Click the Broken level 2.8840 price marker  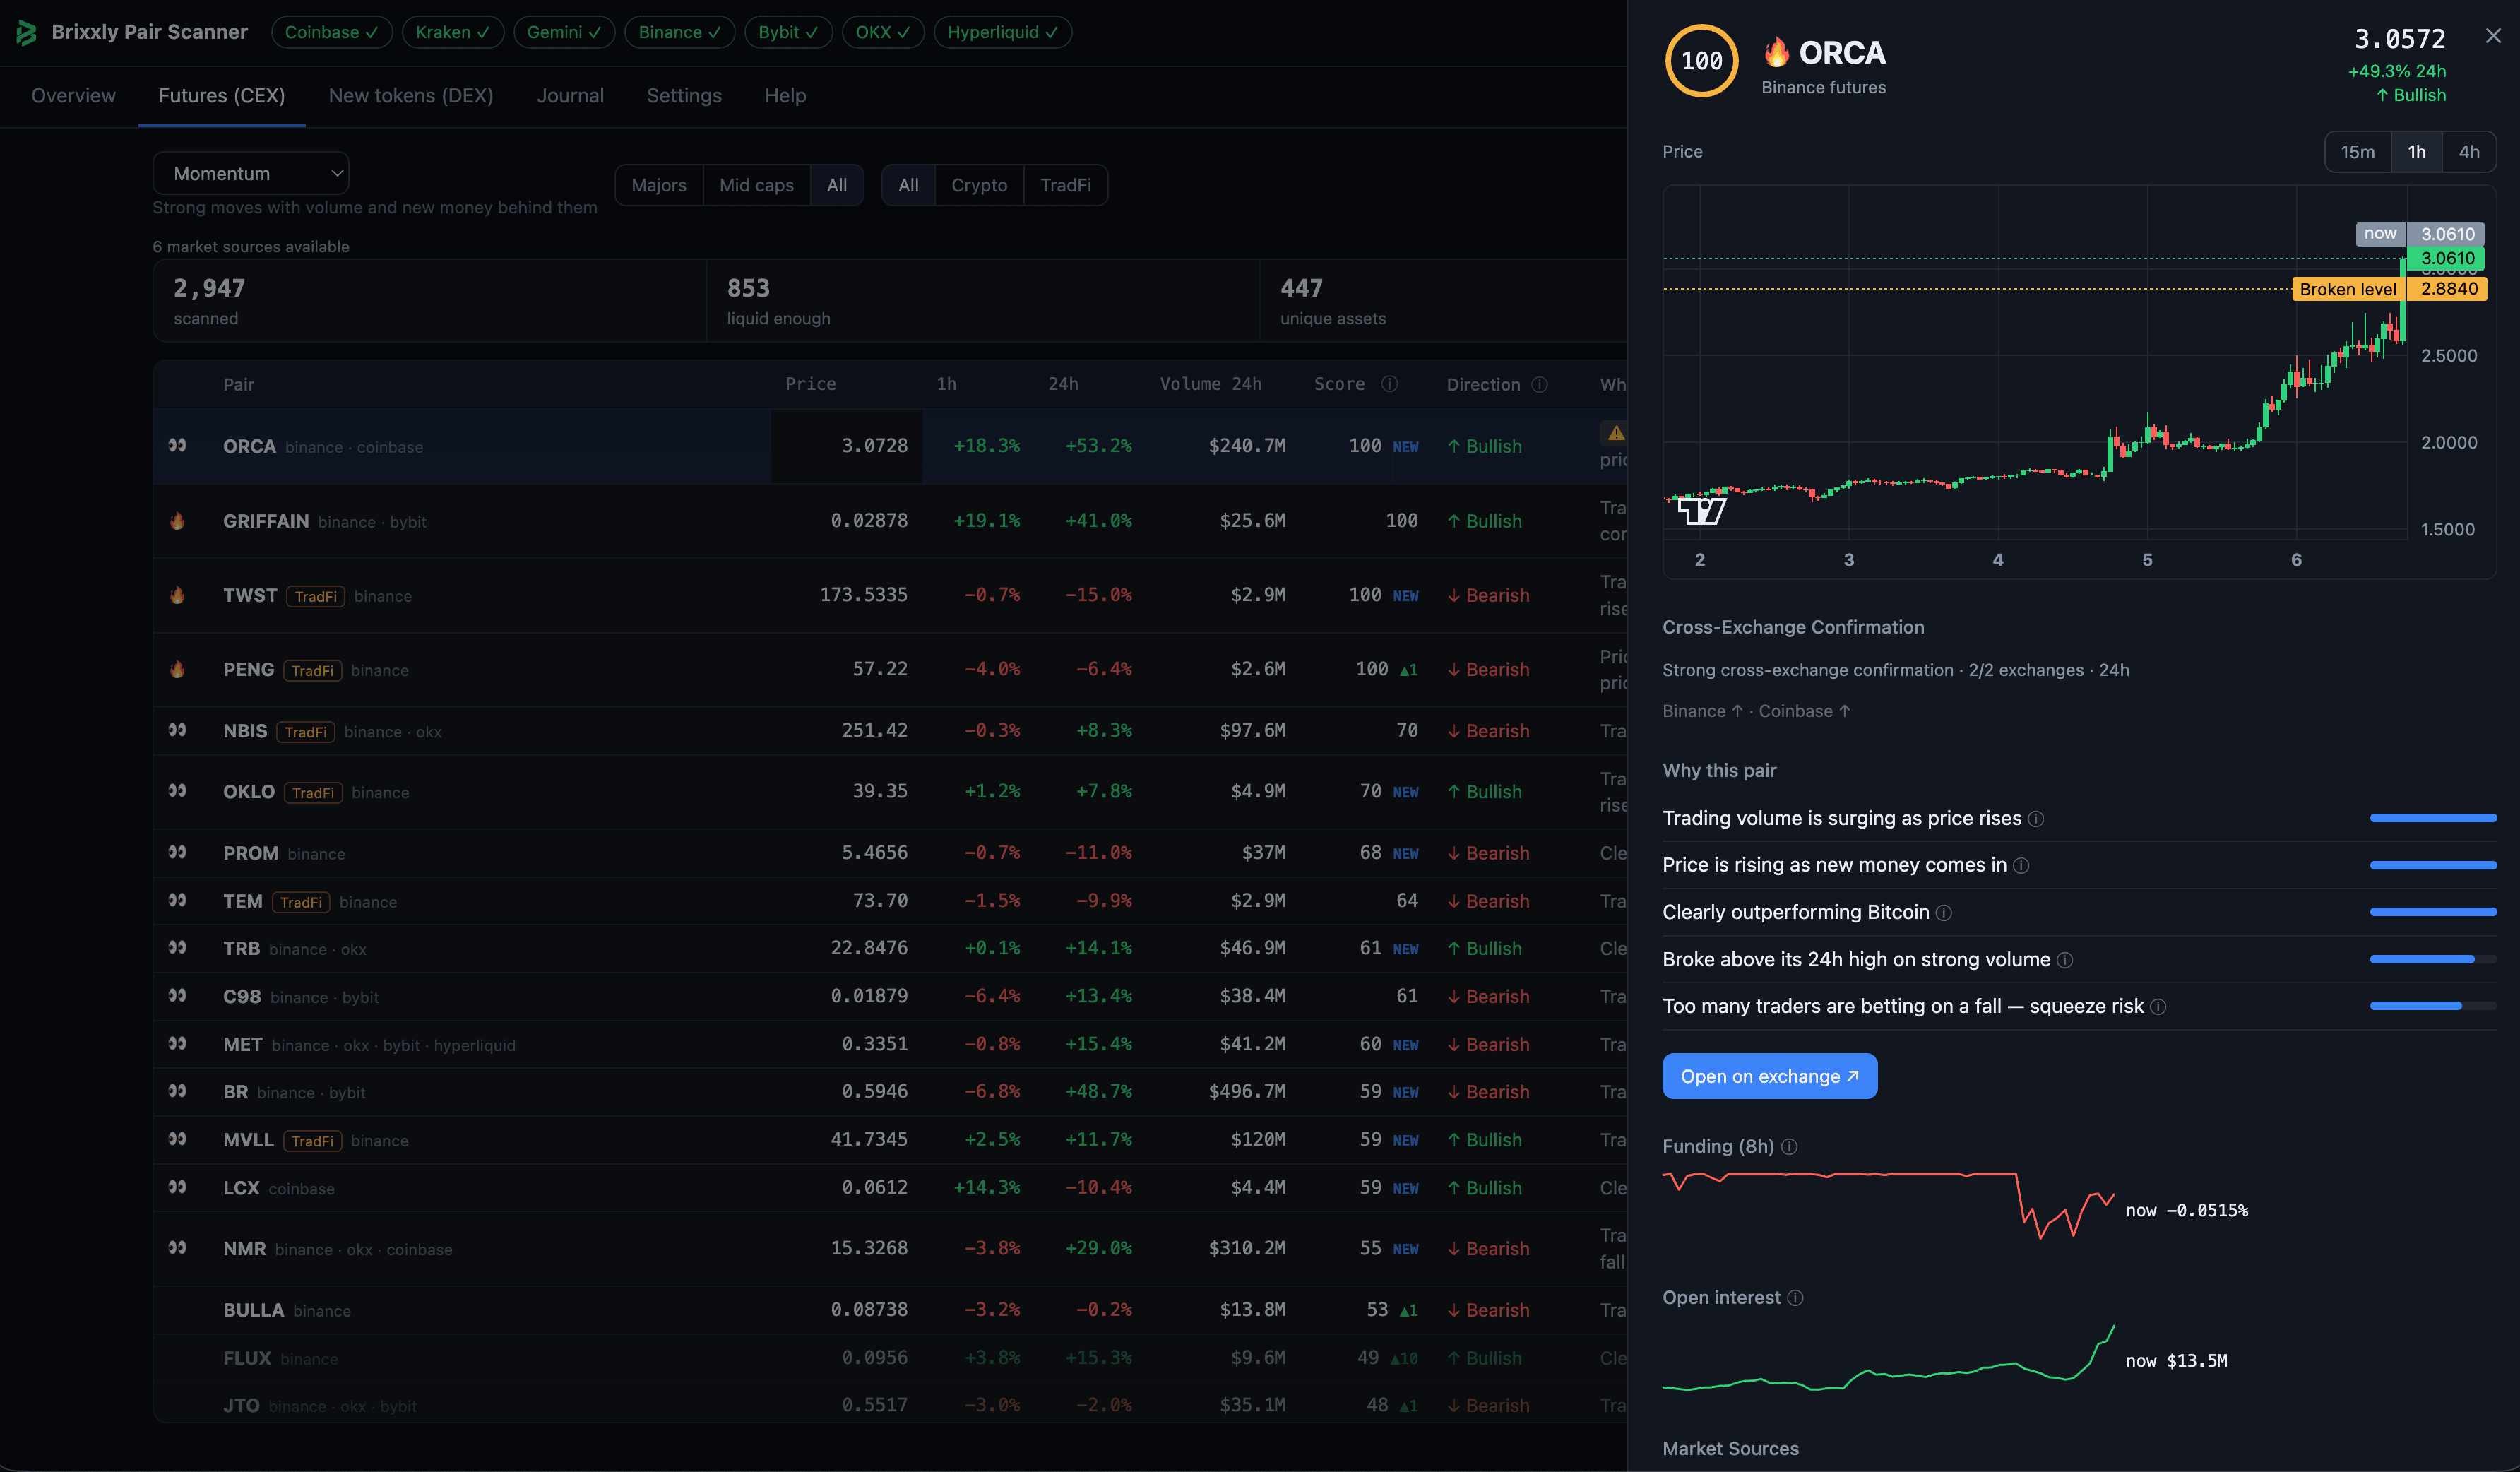[x=2389, y=289]
